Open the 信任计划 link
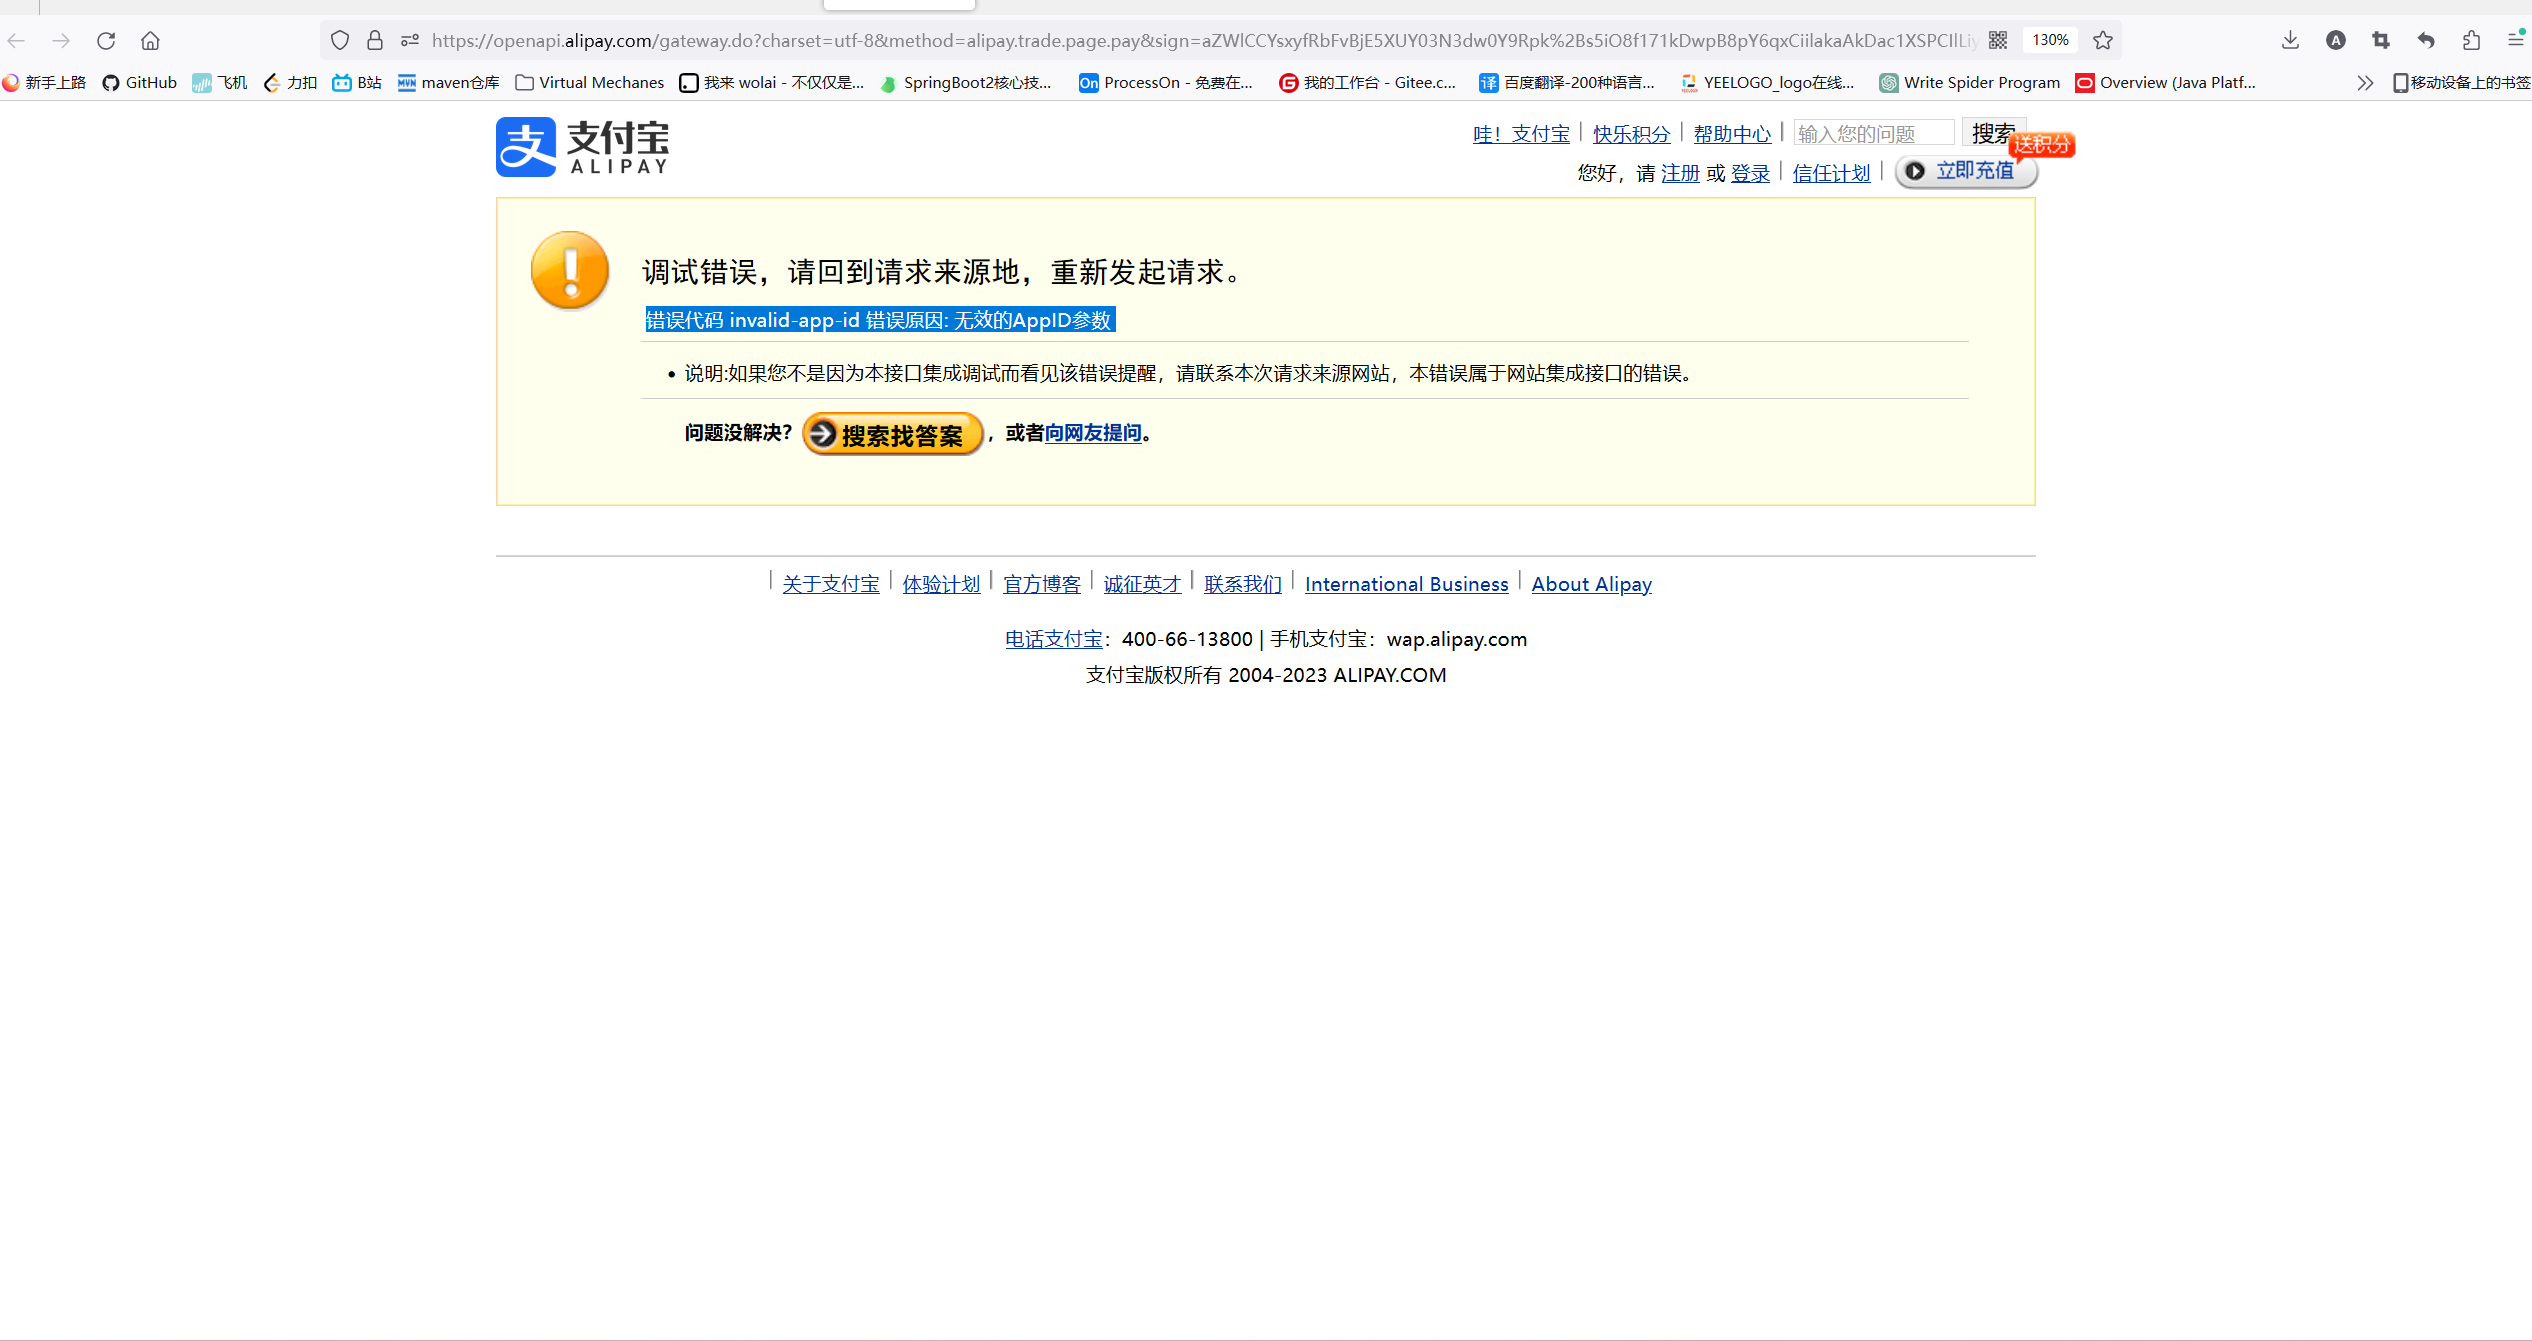 [1831, 173]
